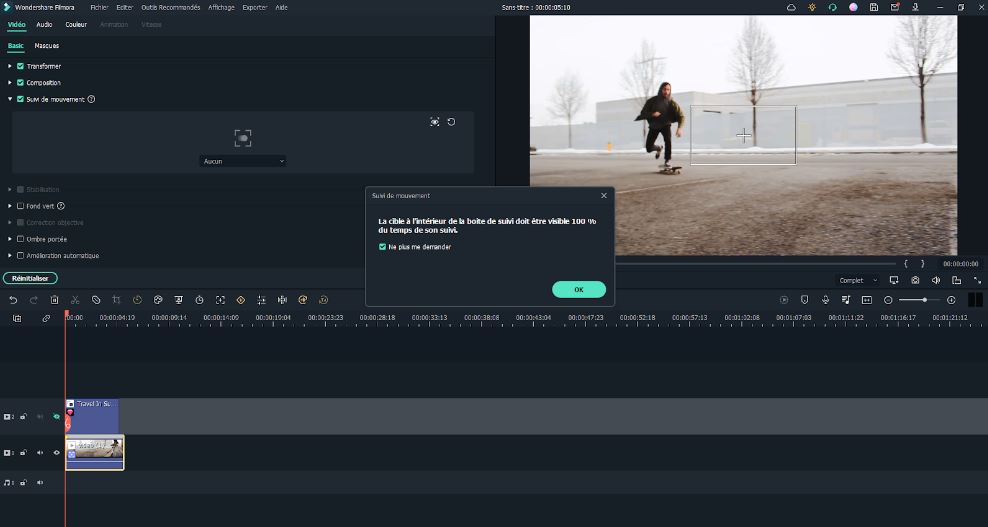
Task: Click the lightbulb tips icon in title bar
Action: [812, 8]
